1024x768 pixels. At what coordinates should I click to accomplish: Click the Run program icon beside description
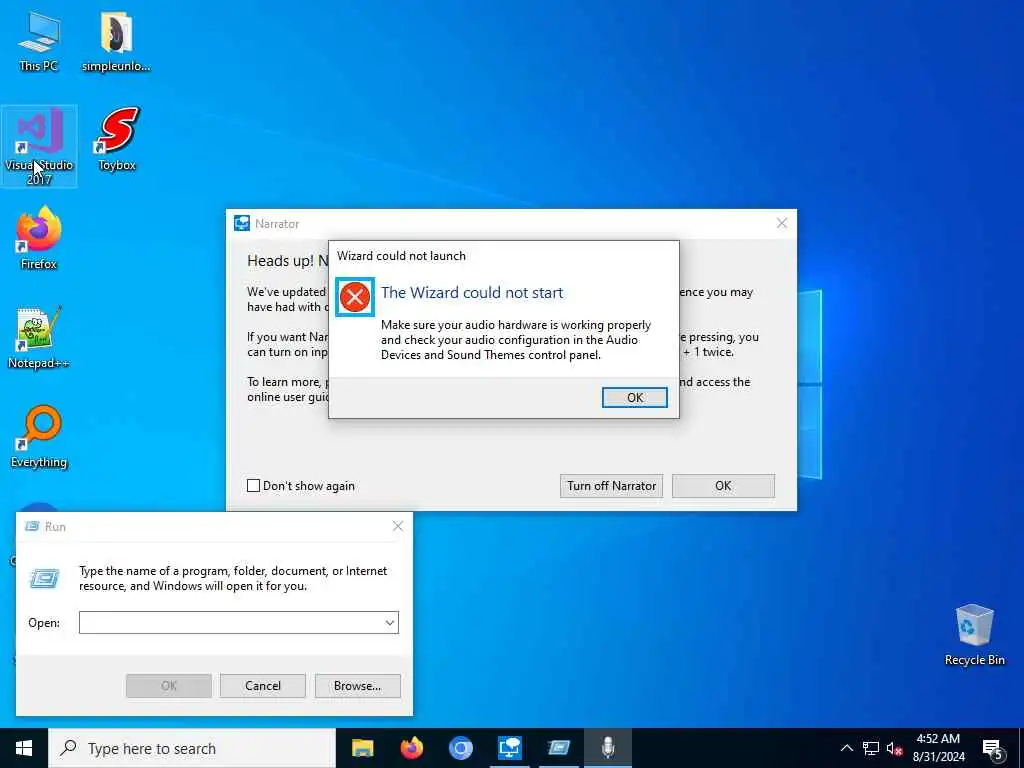[44, 578]
